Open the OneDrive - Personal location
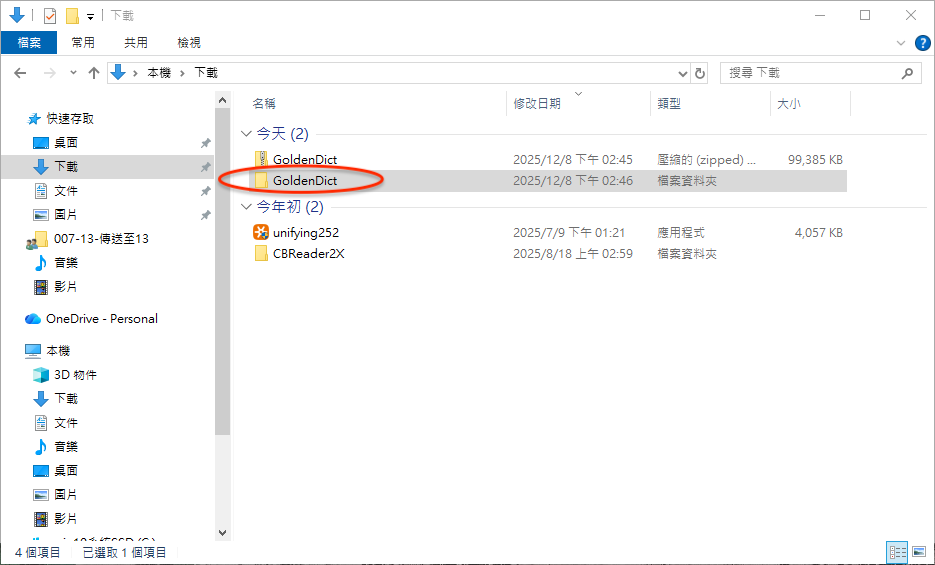This screenshot has height=565, width=935. click(101, 319)
